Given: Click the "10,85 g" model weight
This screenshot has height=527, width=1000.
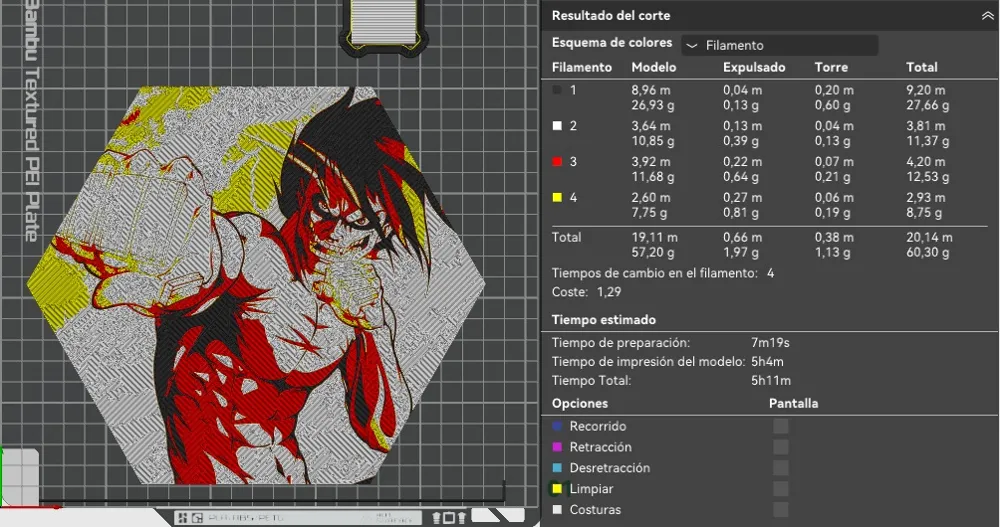Looking at the screenshot, I should click(653, 141).
